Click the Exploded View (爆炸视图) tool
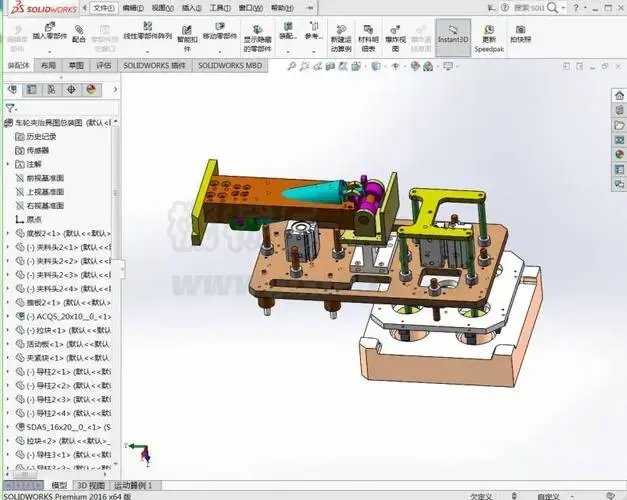The width and height of the screenshot is (627, 500). coord(395,39)
